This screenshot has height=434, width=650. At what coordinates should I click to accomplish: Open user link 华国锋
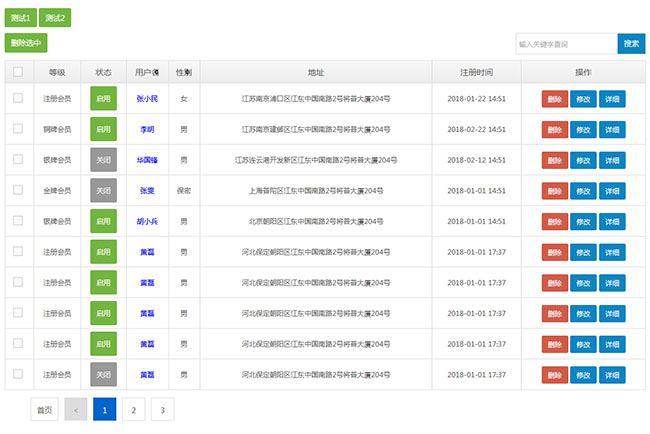click(147, 160)
